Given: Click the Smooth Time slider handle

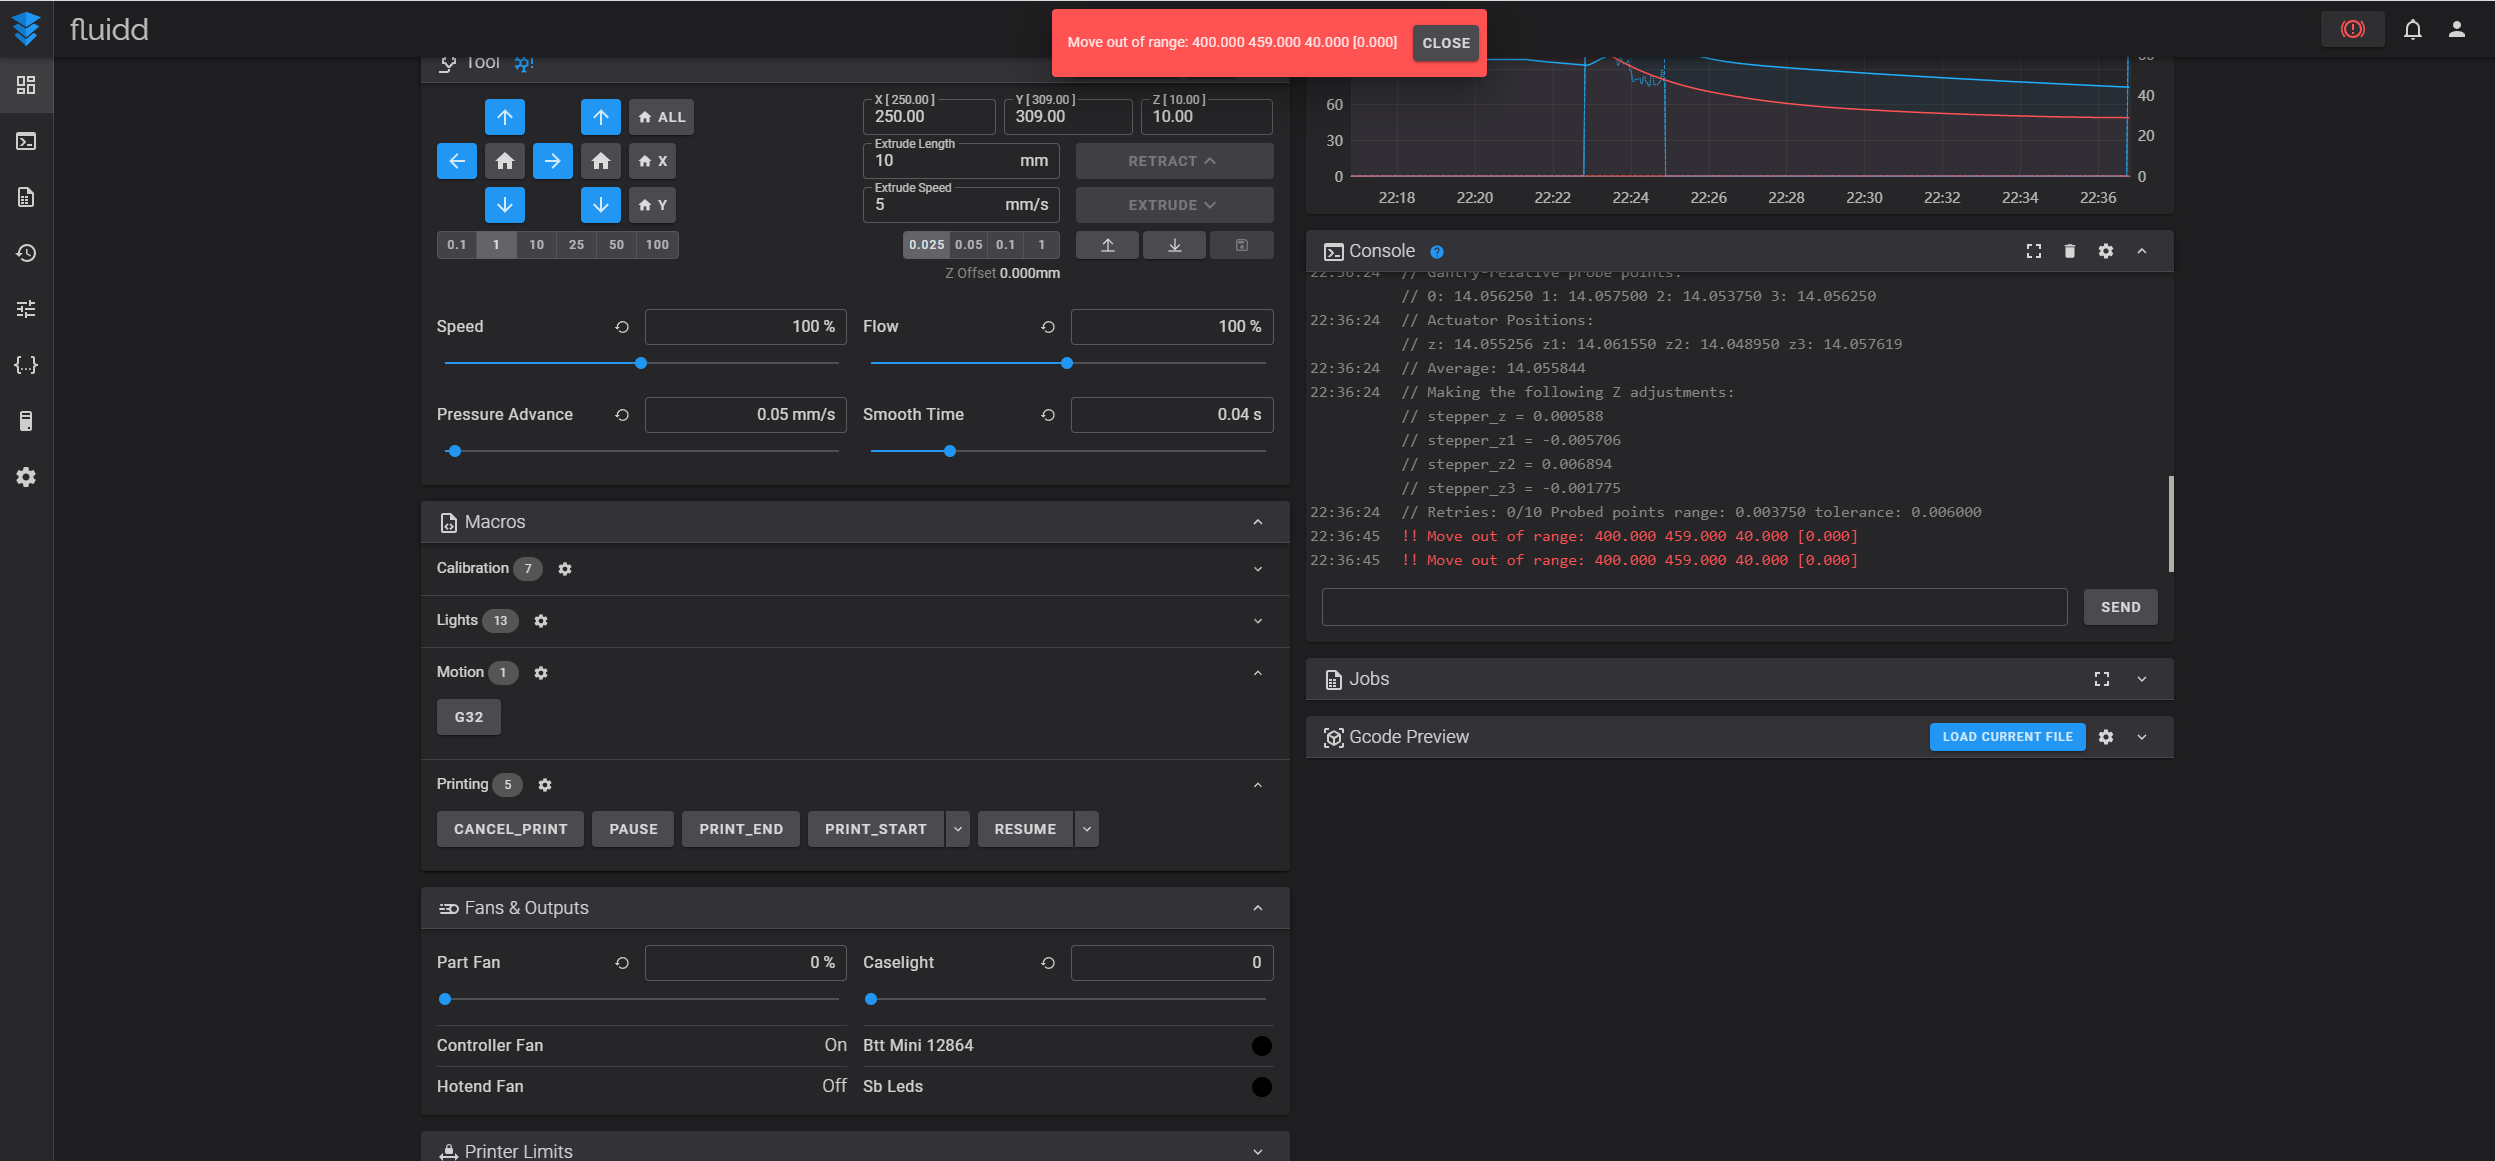Looking at the screenshot, I should [950, 451].
